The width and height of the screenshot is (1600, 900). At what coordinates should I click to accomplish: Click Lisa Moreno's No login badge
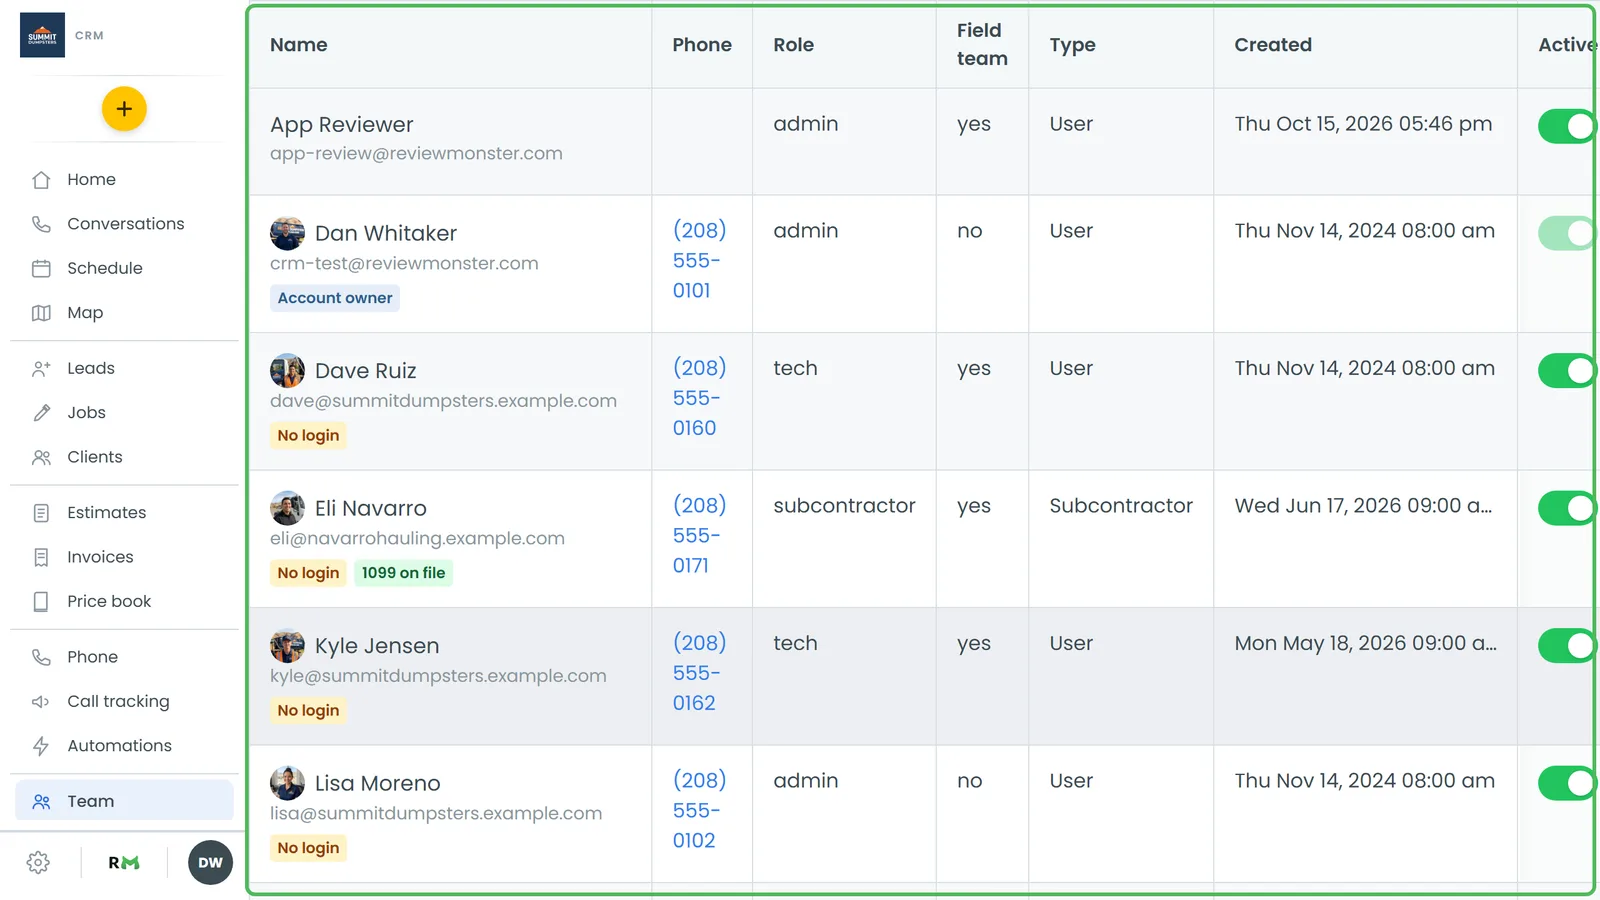click(308, 848)
